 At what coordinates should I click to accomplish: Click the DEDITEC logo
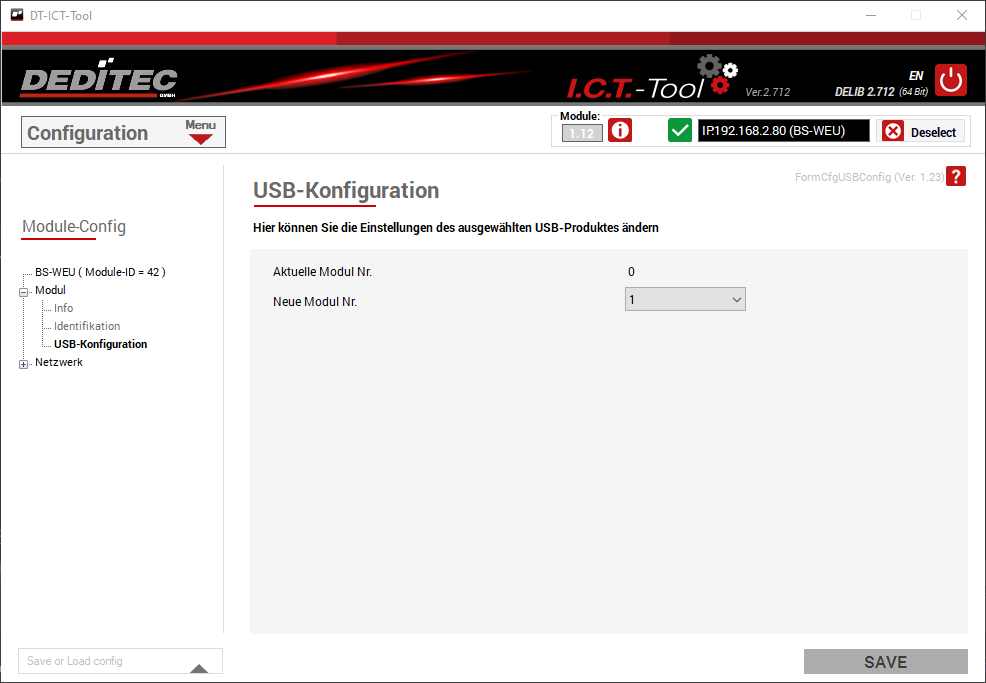98,81
